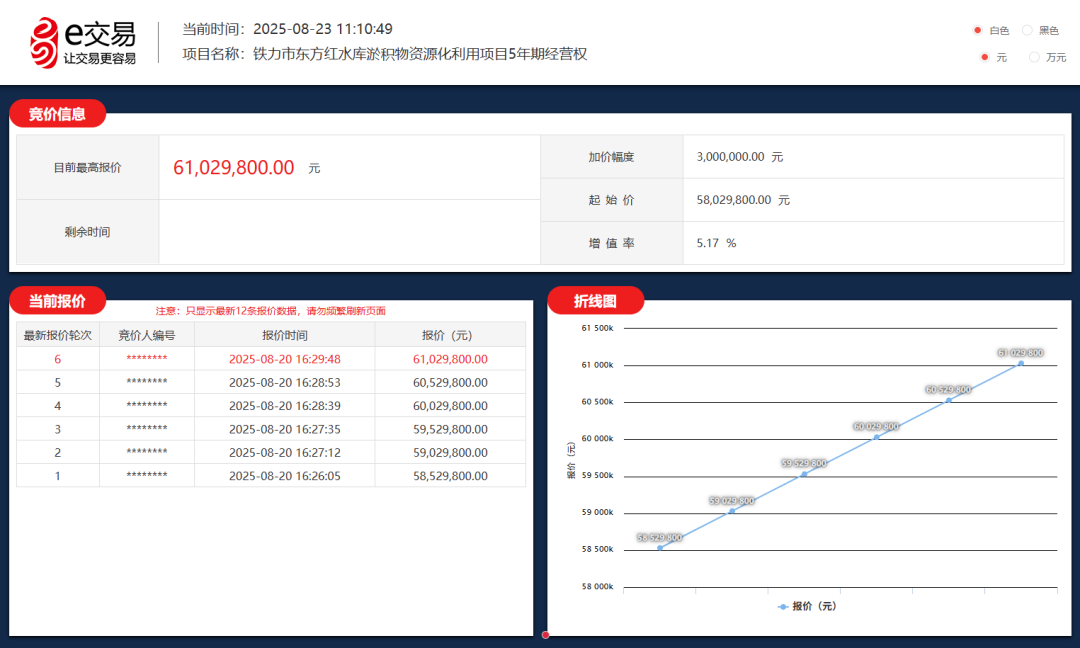This screenshot has width=1080, height=648.
Task: Open the 竞价信息 section header
Action: (x=57, y=114)
